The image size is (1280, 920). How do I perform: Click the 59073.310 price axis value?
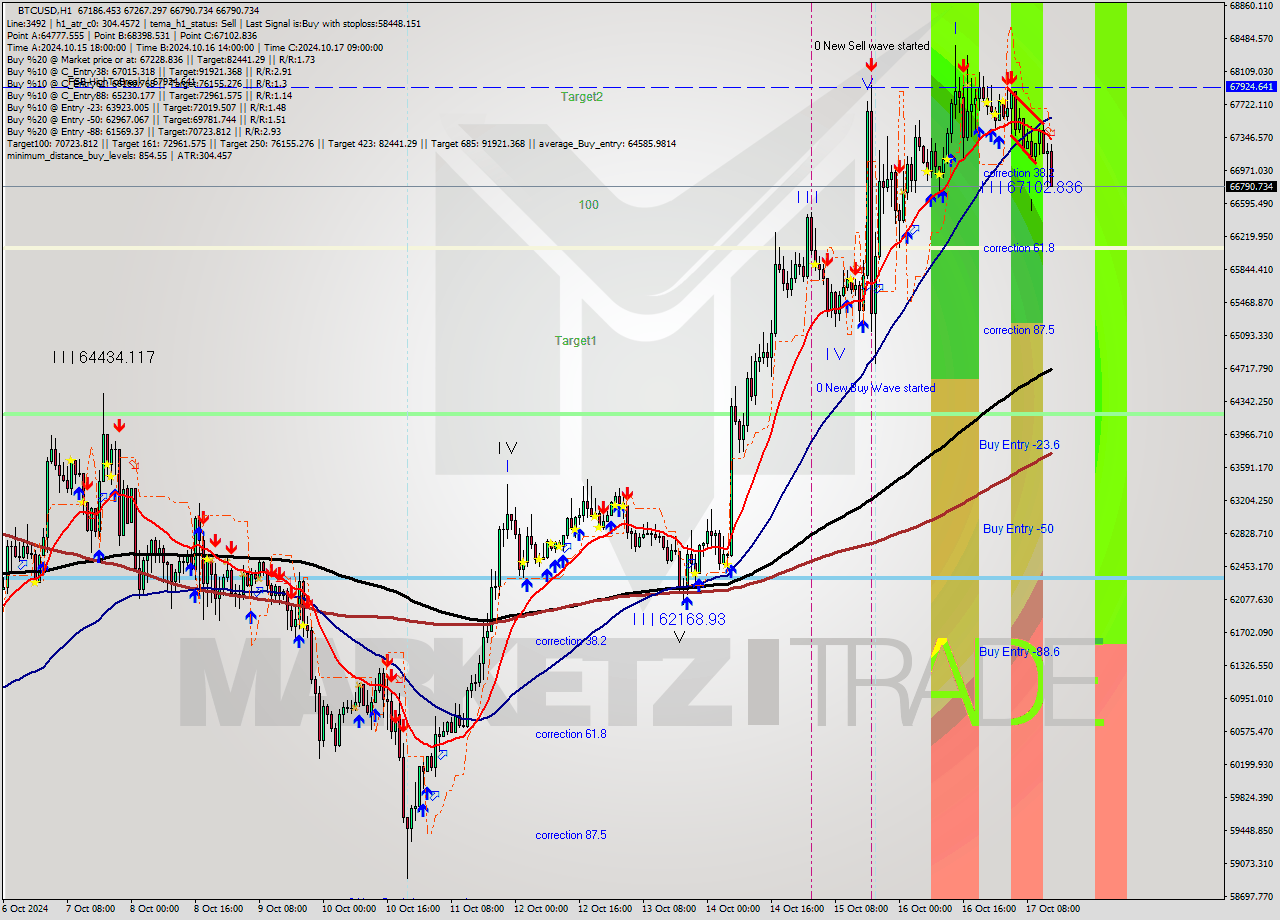pyautogui.click(x=1251, y=864)
